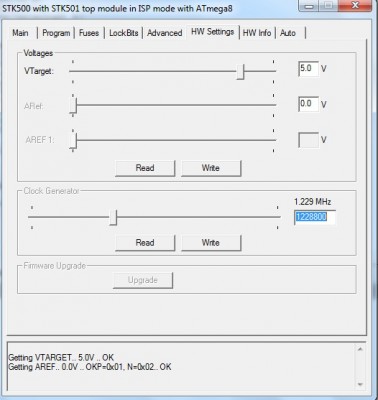
Task: Select the HW Settings tab
Action: coord(213,32)
